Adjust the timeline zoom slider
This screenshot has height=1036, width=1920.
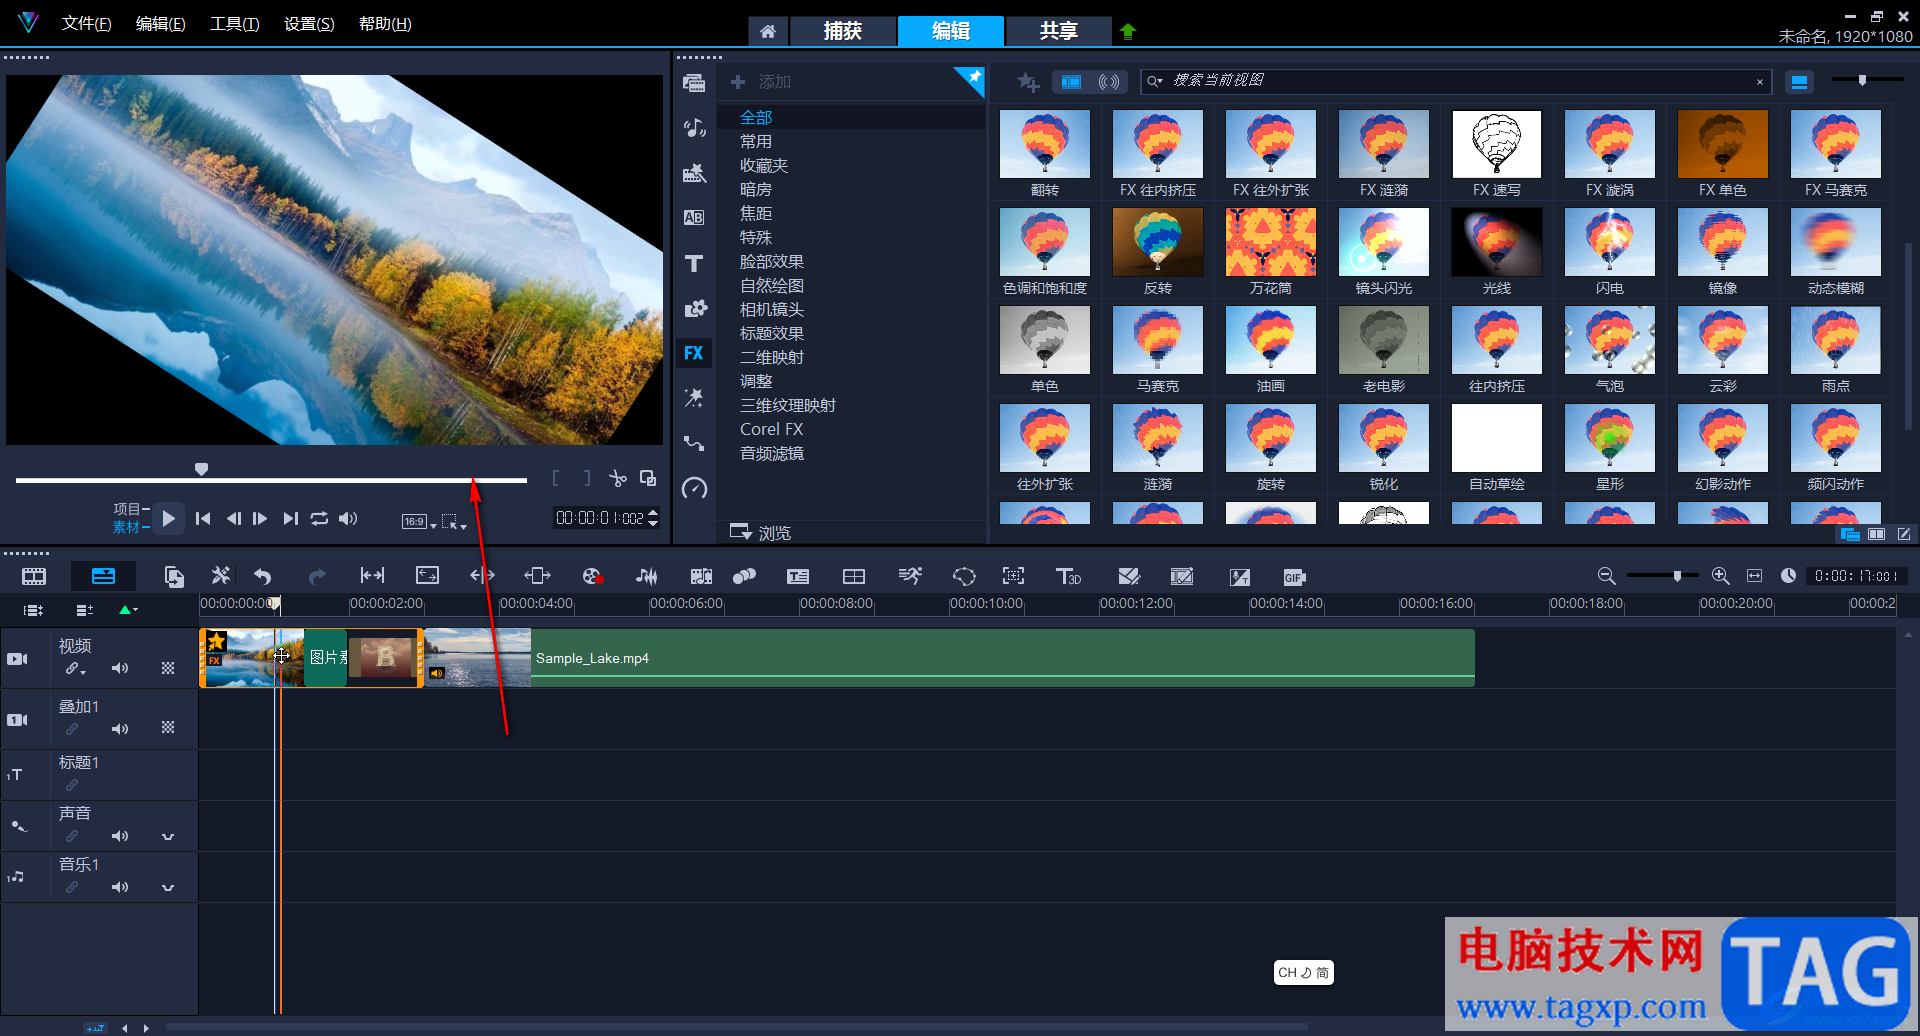click(1662, 576)
